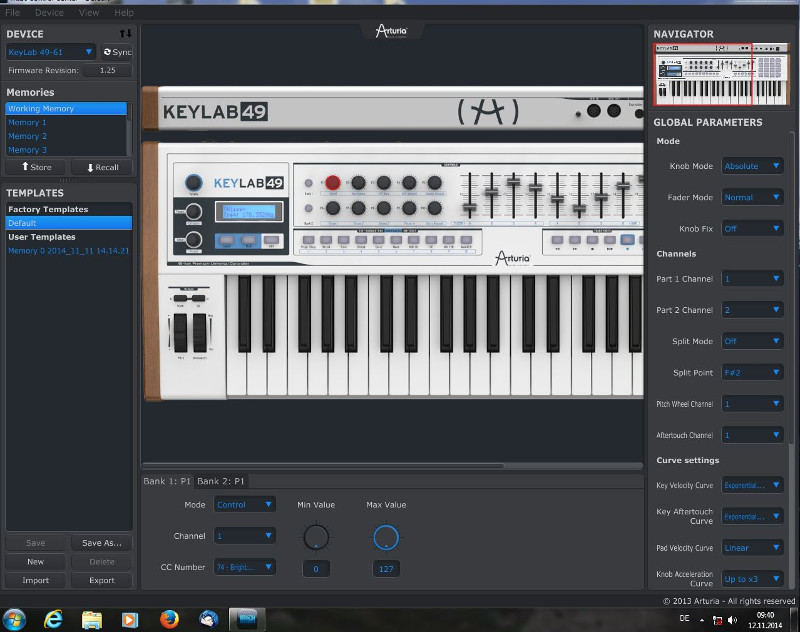Switch to the Bank 2: P1 tab
The width and height of the screenshot is (800, 632).
tap(221, 481)
